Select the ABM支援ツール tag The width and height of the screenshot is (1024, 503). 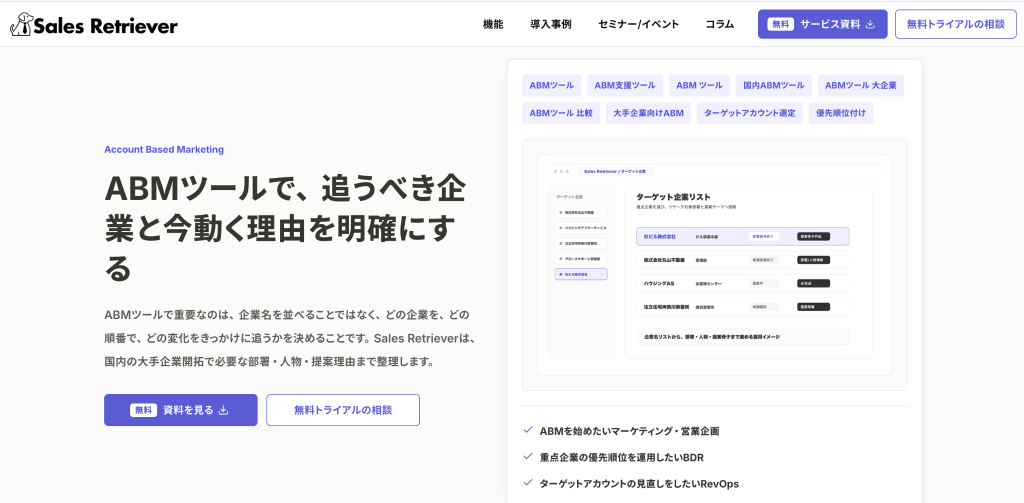point(625,86)
